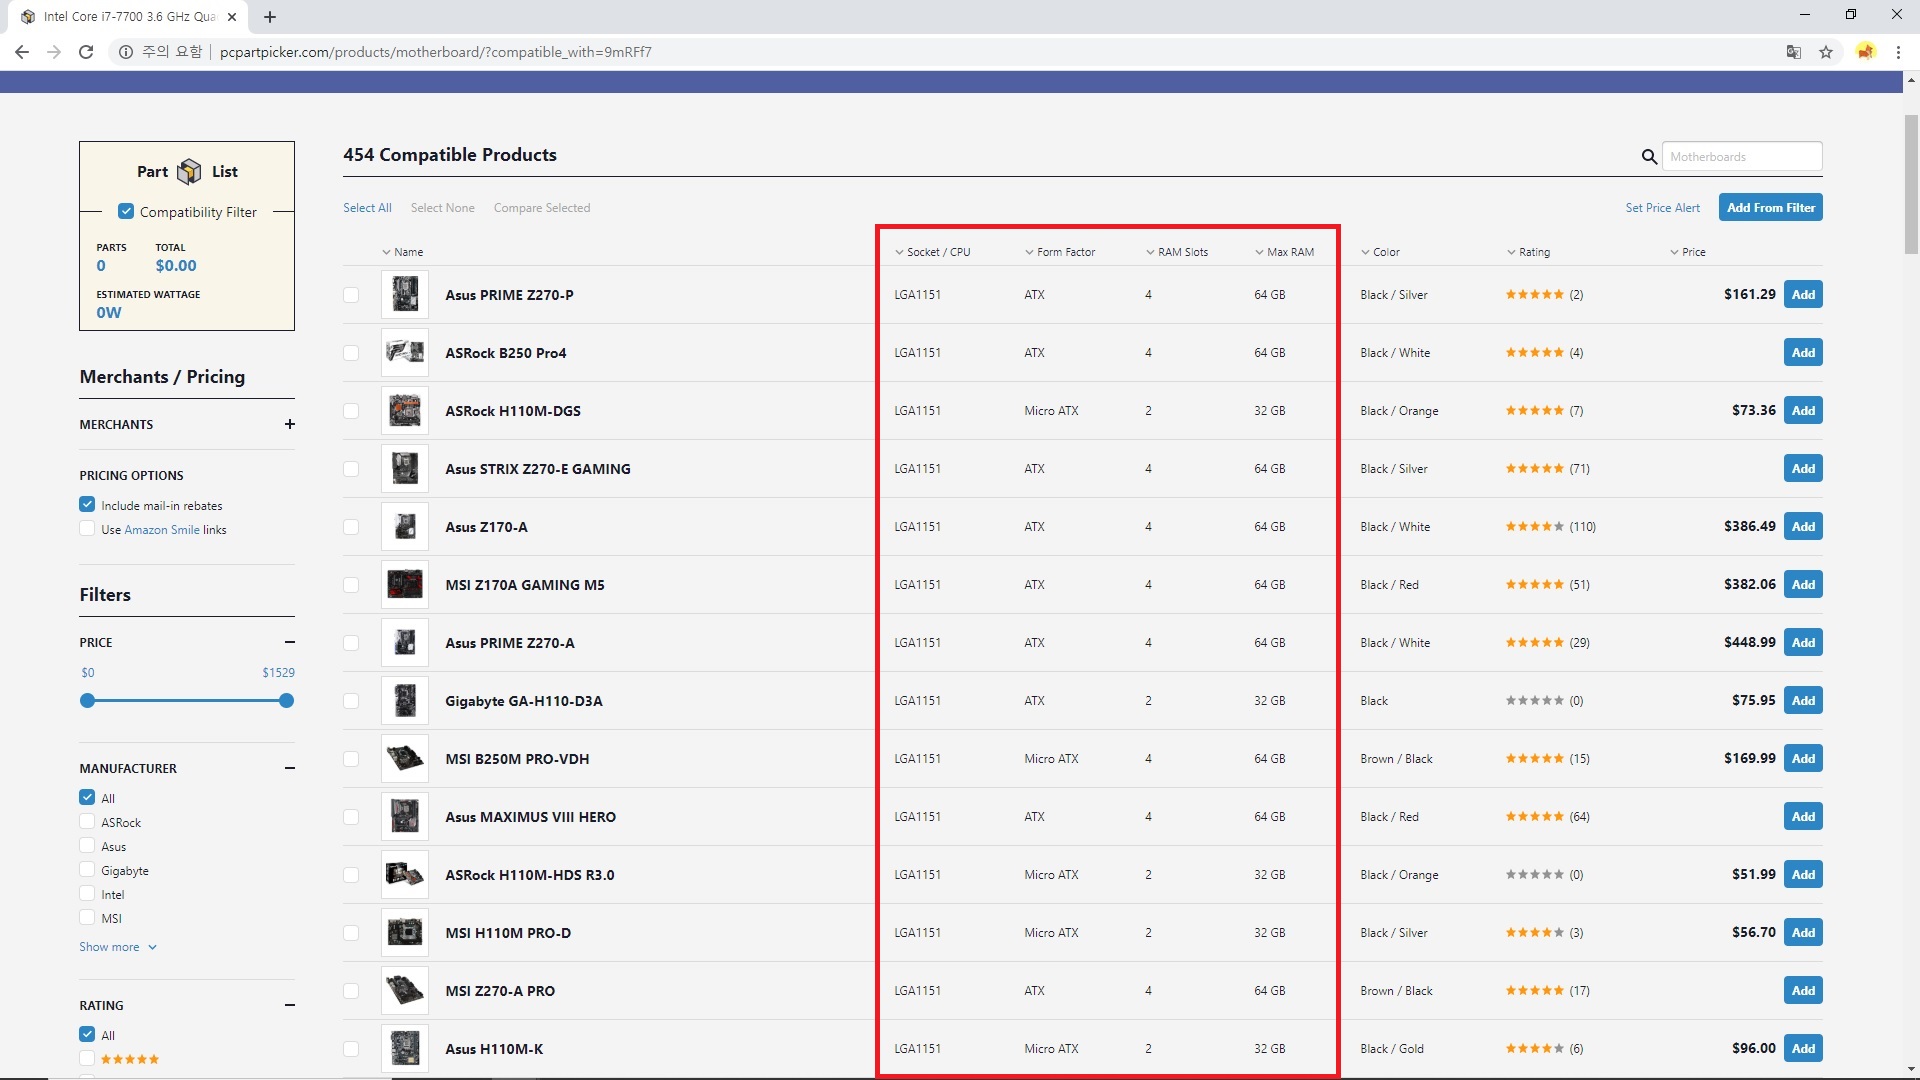Sort by Rating column
The image size is (1920, 1080).
[1528, 252]
